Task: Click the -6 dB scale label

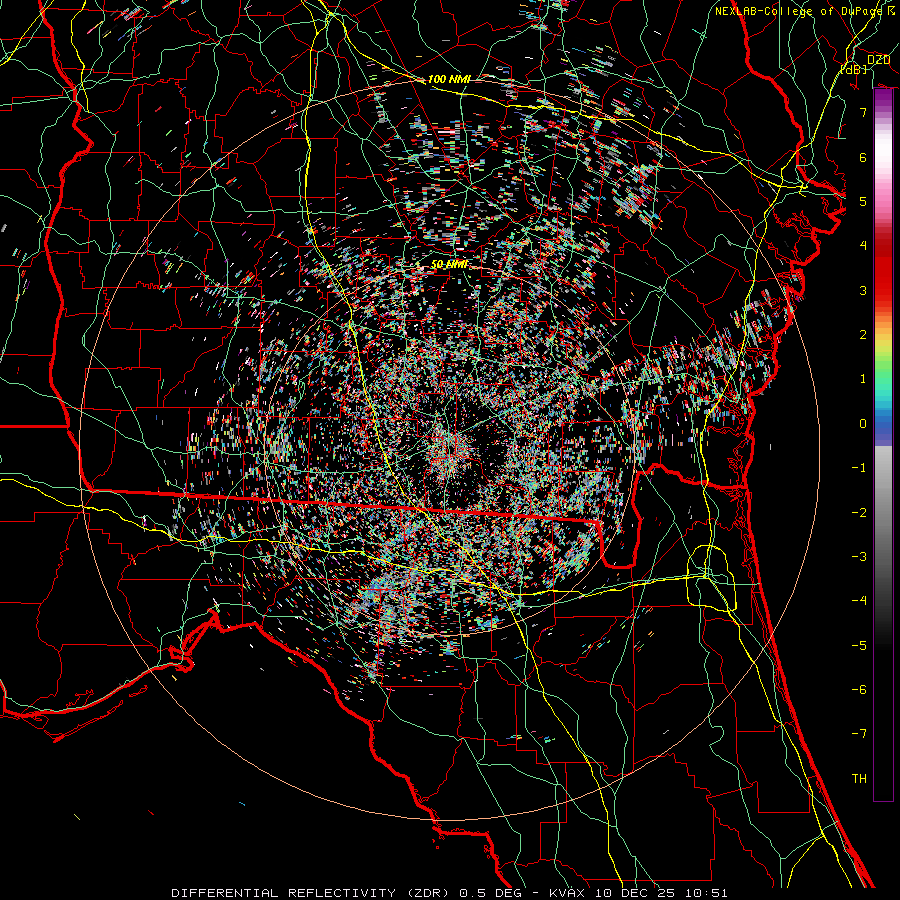Action: click(x=859, y=690)
